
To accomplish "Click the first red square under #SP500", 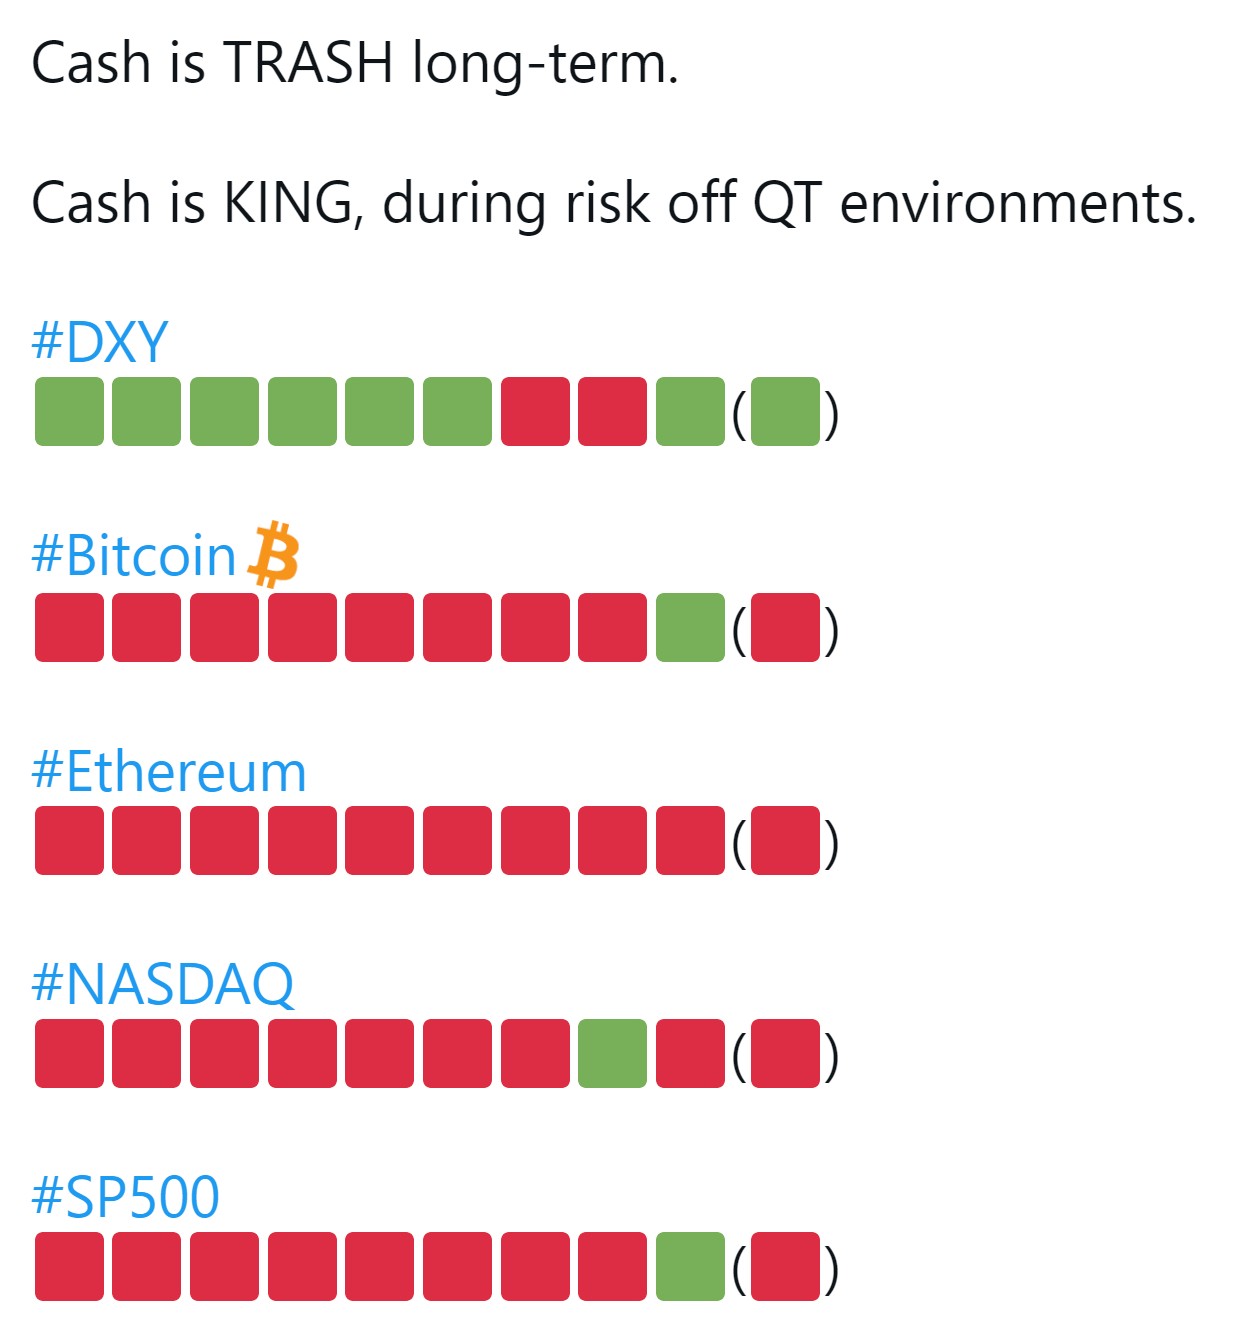I will 69,1266.
